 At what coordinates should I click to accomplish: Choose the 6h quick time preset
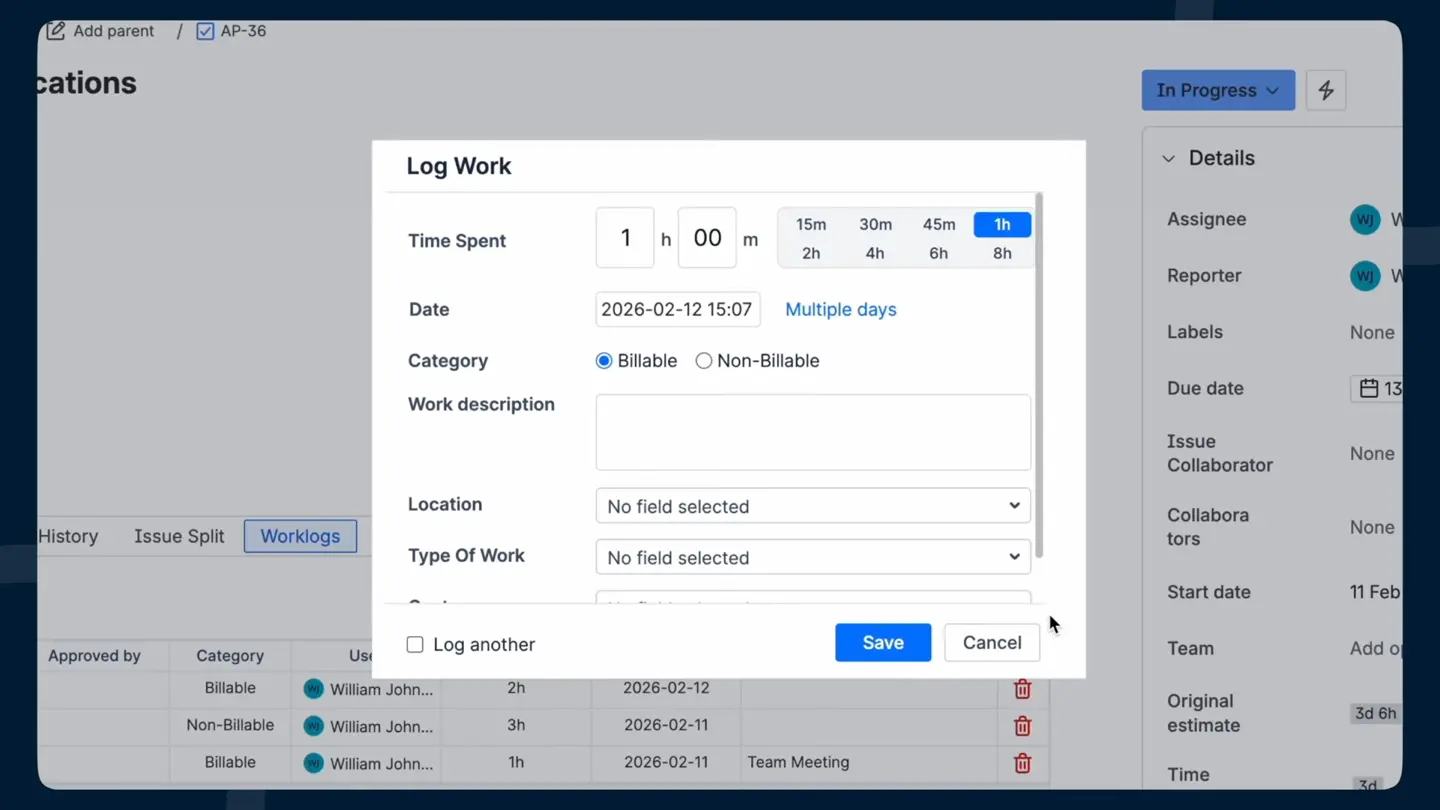939,253
